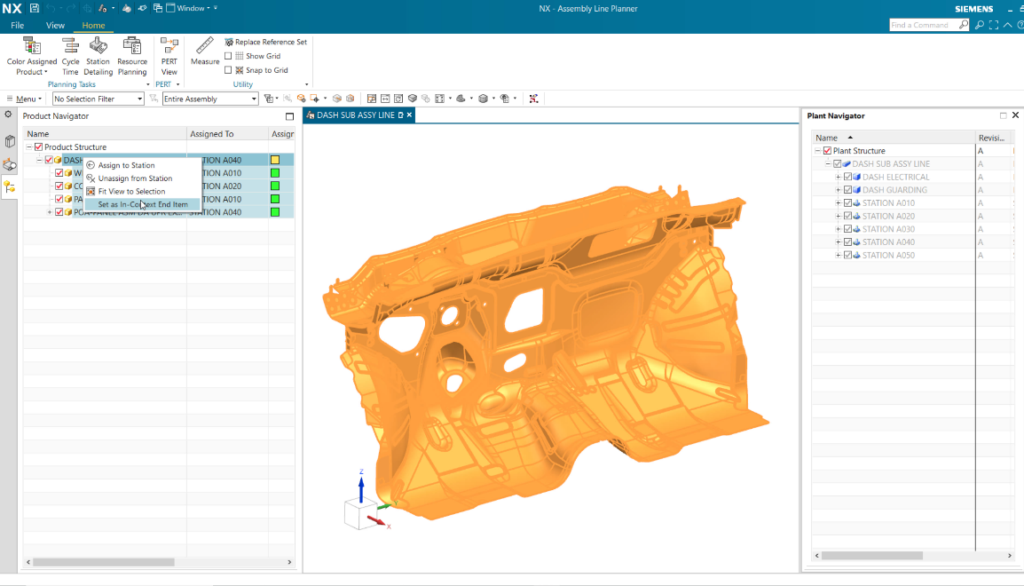Sort by the Assigned To column header
This screenshot has width=1024, height=586.
pyautogui.click(x=227, y=134)
